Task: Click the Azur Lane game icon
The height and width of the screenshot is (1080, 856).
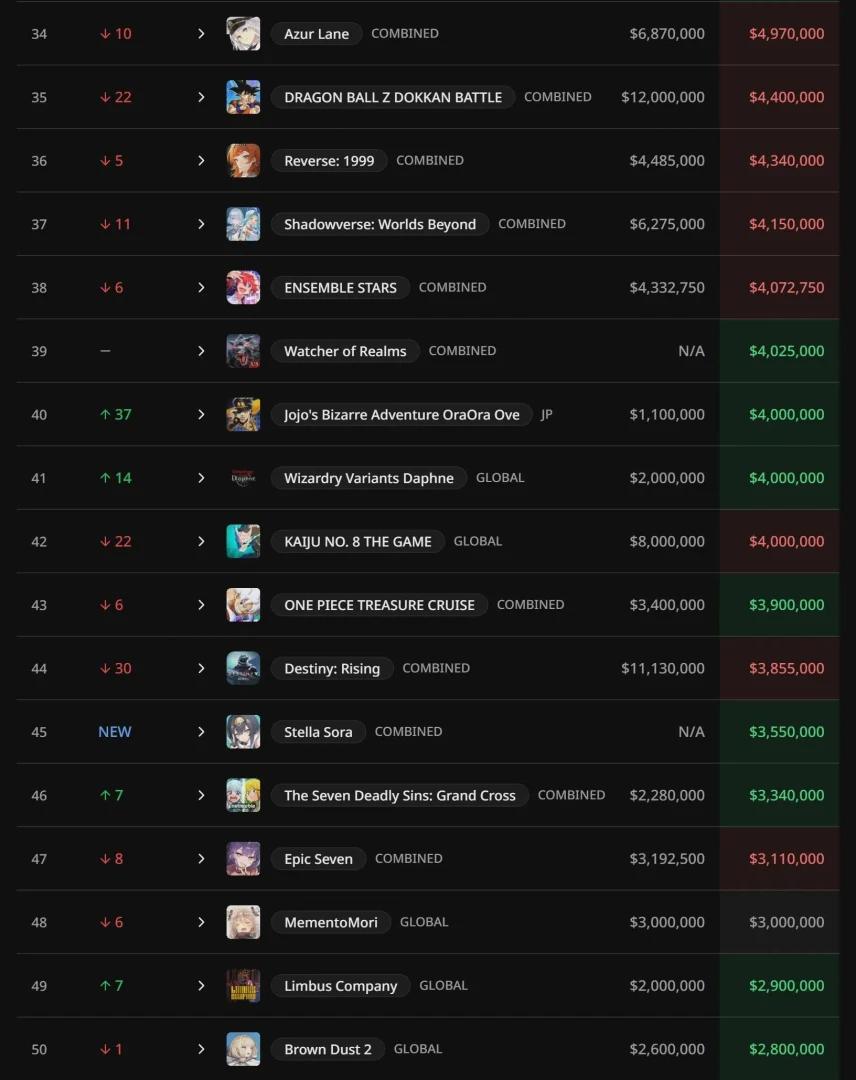Action: pos(243,34)
